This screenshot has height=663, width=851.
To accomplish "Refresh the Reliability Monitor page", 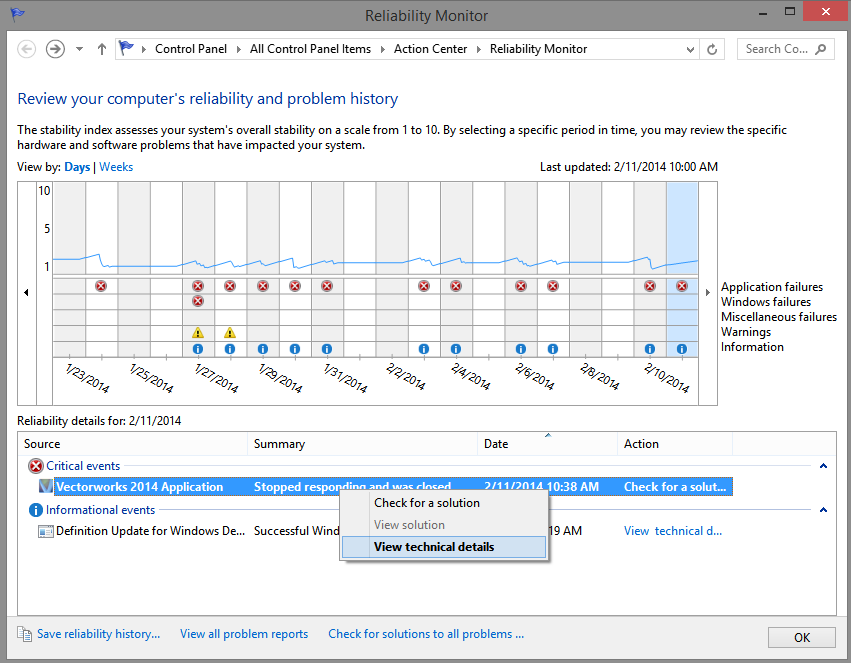I will tap(712, 49).
